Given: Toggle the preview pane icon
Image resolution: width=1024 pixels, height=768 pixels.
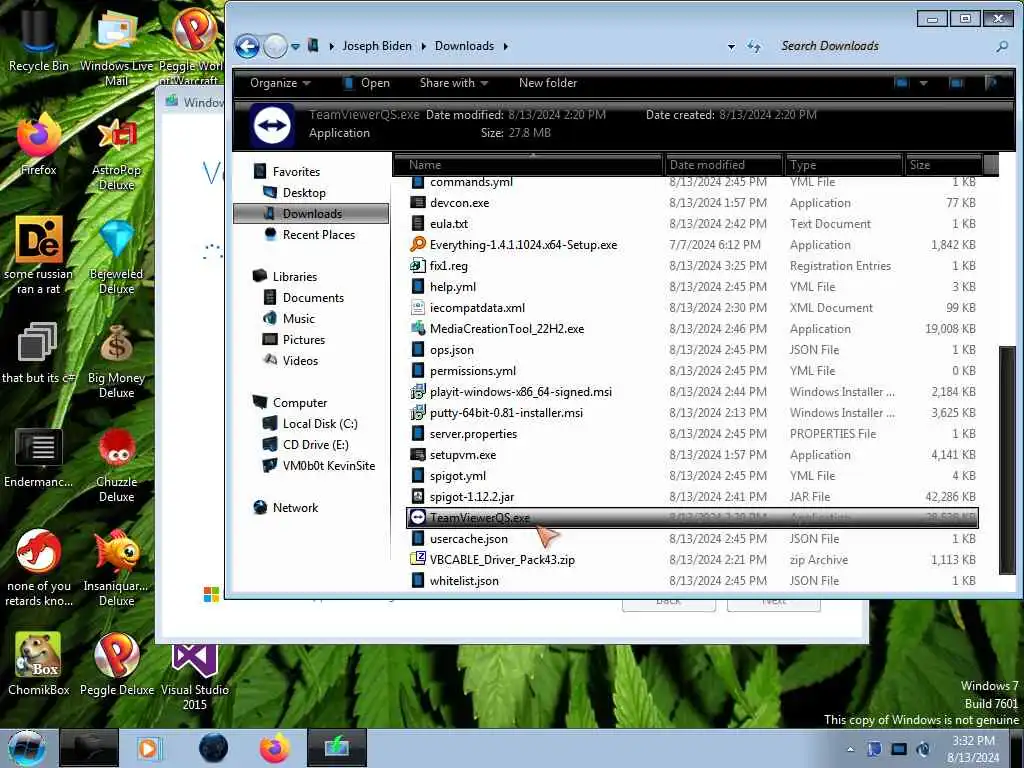Looking at the screenshot, I should (956, 83).
